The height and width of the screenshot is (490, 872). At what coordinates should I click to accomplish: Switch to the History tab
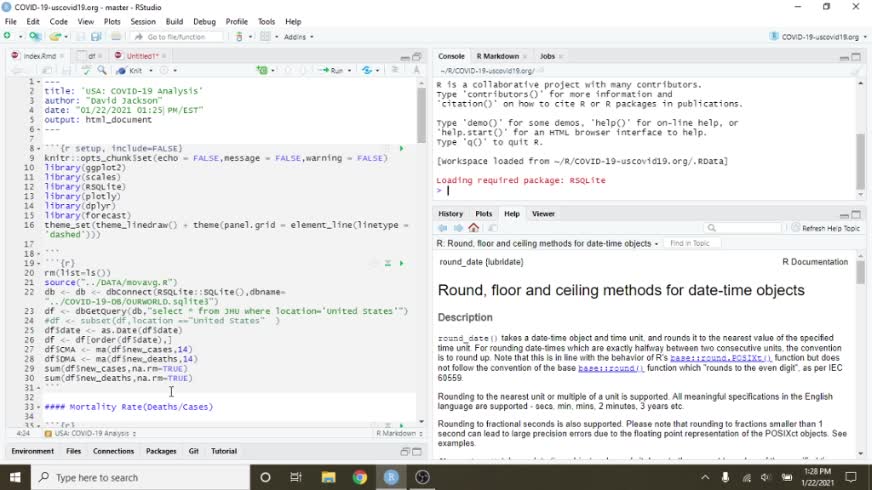pos(450,214)
